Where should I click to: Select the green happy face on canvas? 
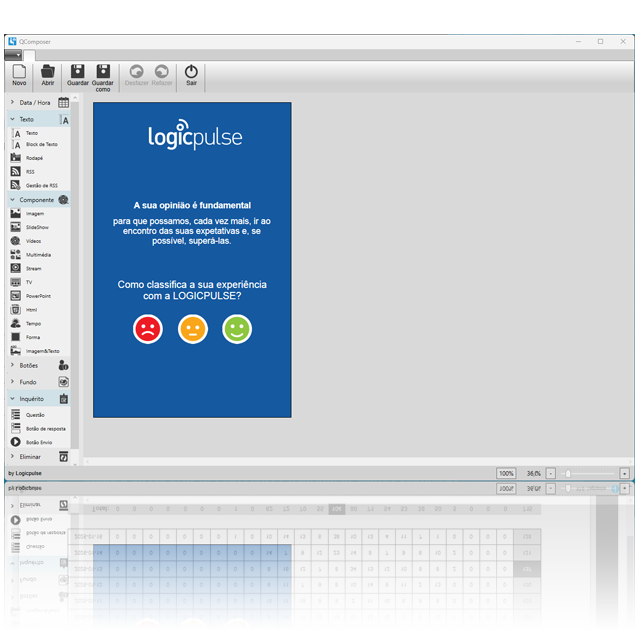pos(237,329)
